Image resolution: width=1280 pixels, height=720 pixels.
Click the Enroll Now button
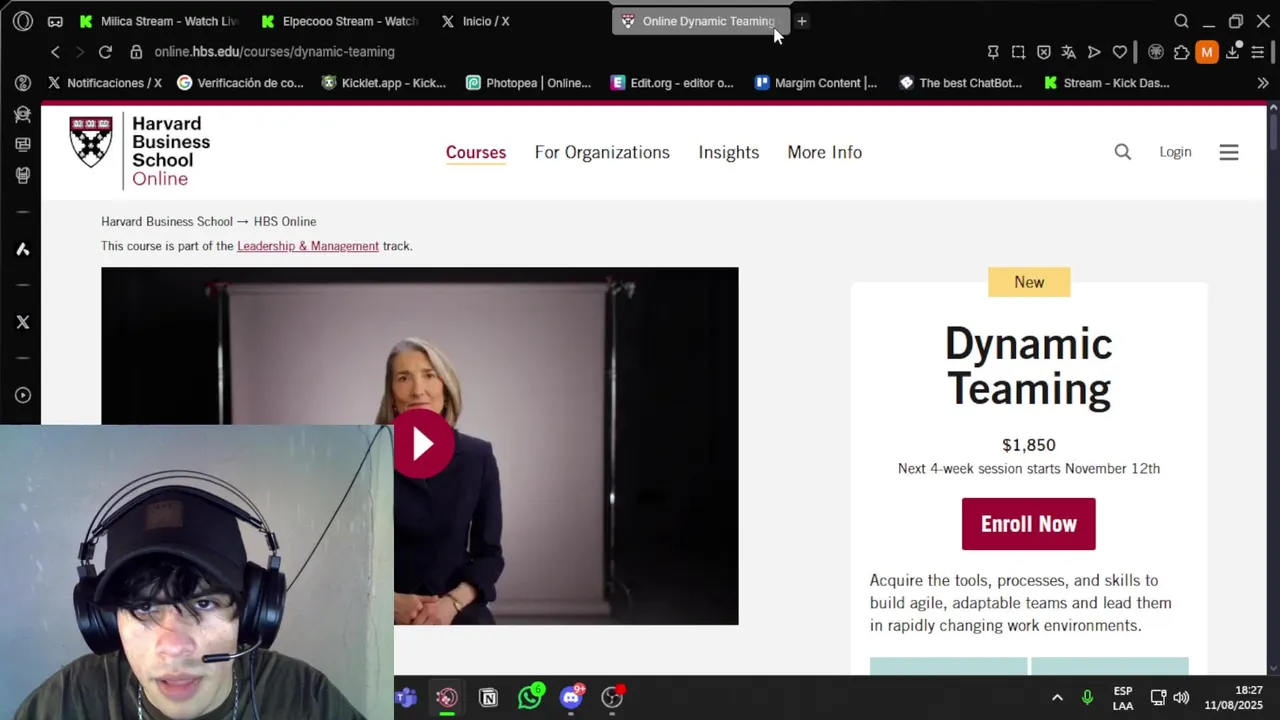point(1028,524)
